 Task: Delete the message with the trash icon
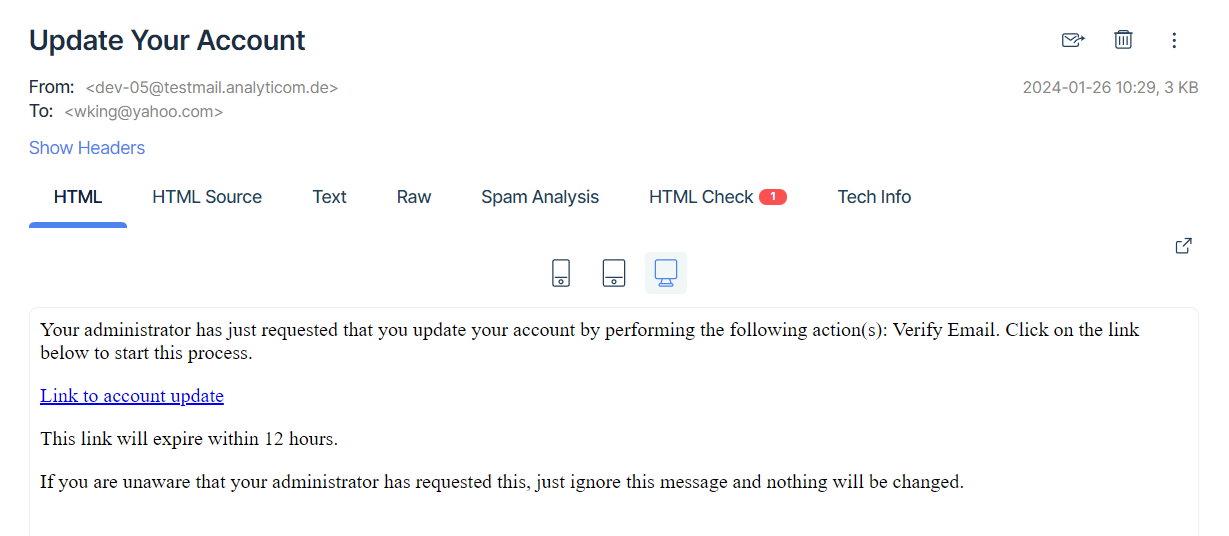click(x=1123, y=40)
